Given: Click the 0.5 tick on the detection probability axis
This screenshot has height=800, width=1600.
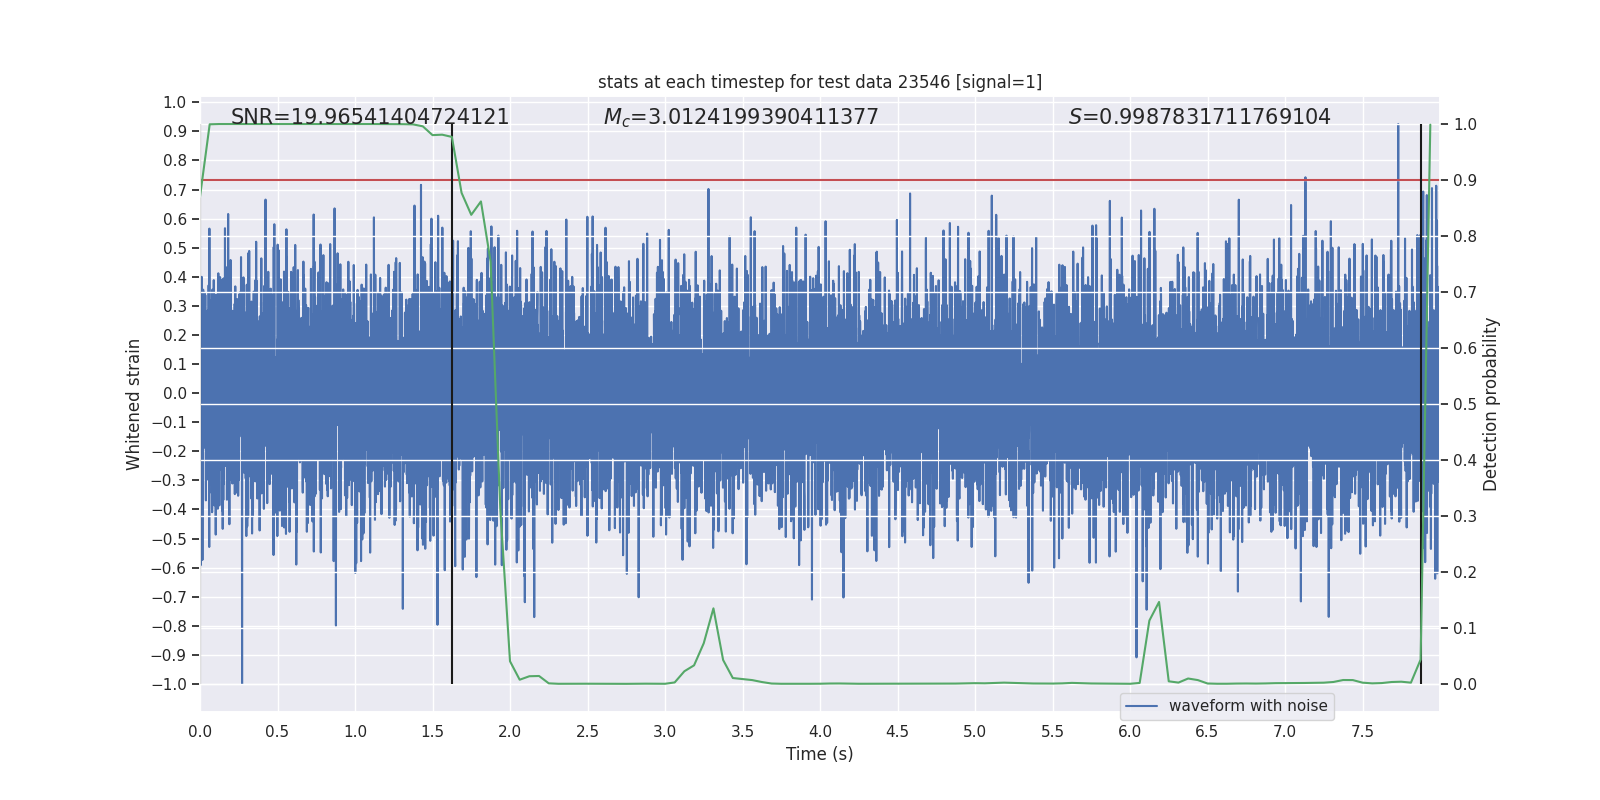Looking at the screenshot, I should pos(1465,405).
